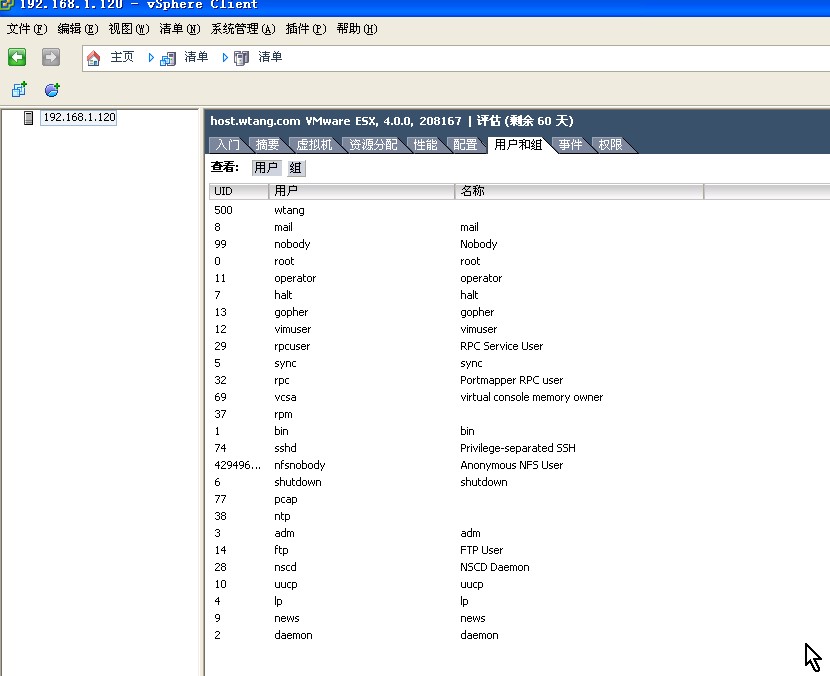
Task: Switch to the 权限 tab
Action: (x=610, y=145)
